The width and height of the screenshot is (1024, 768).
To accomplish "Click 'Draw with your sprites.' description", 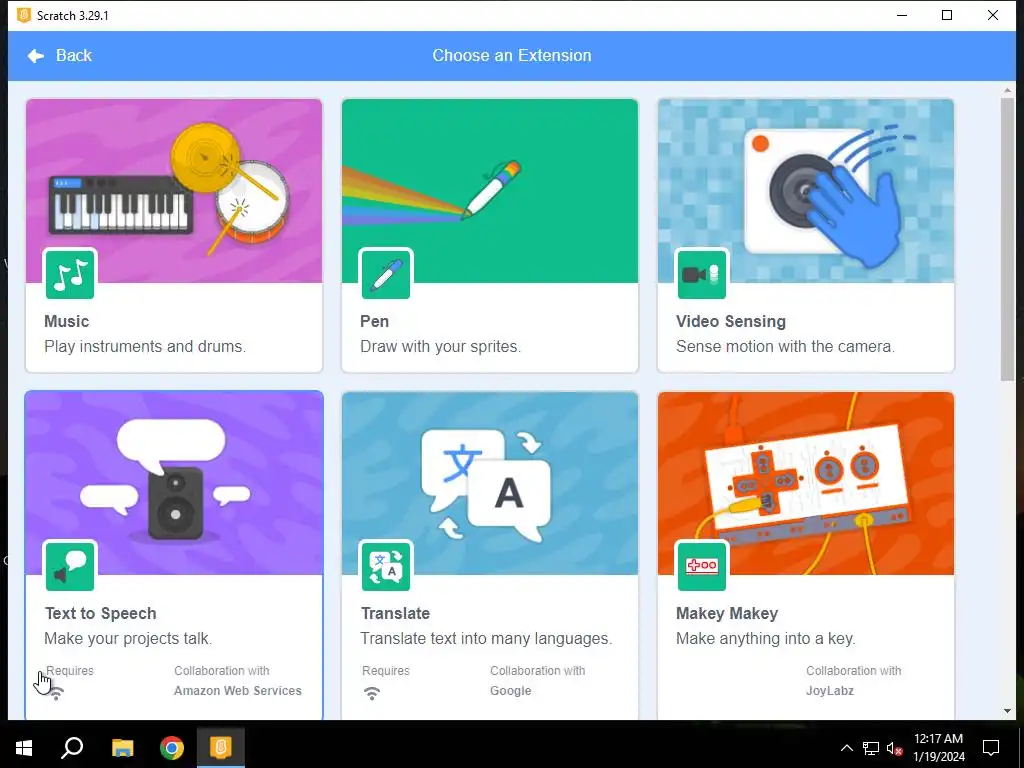I will click(x=440, y=346).
